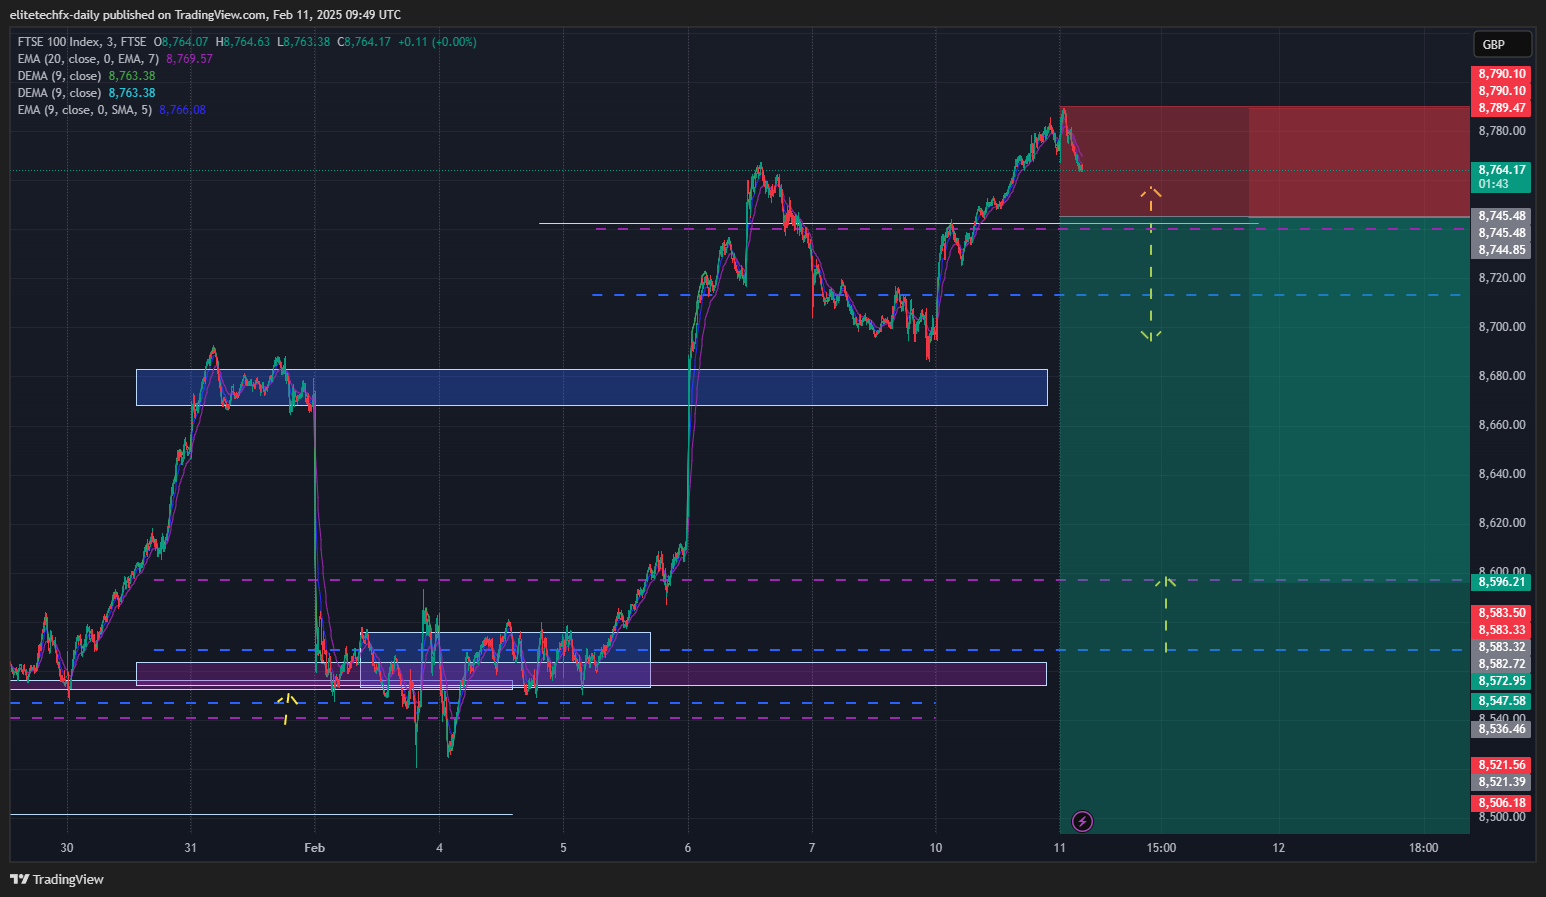
Task: Click the Feb label on time axis
Action: (315, 848)
